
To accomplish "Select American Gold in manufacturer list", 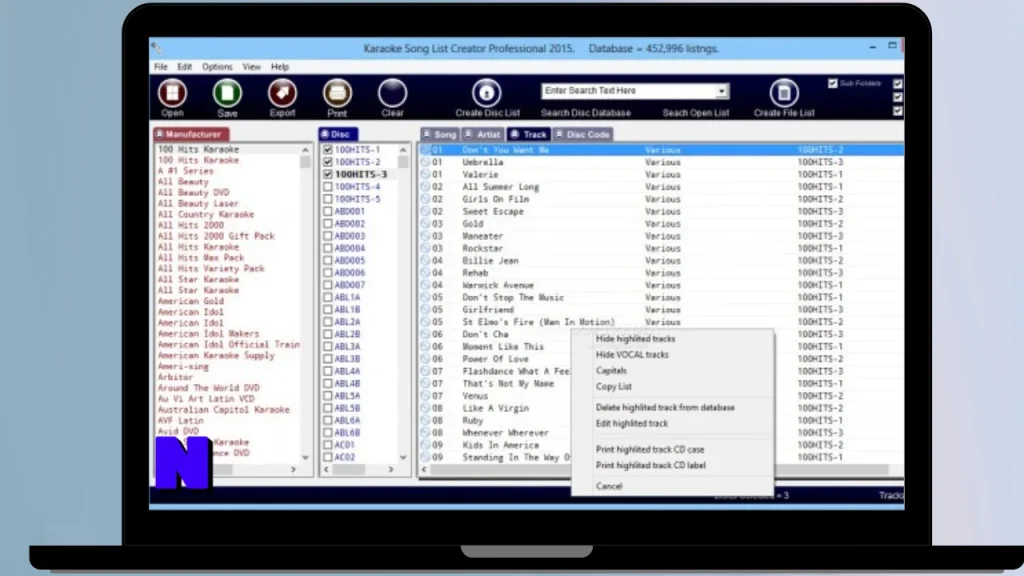I will tap(191, 301).
